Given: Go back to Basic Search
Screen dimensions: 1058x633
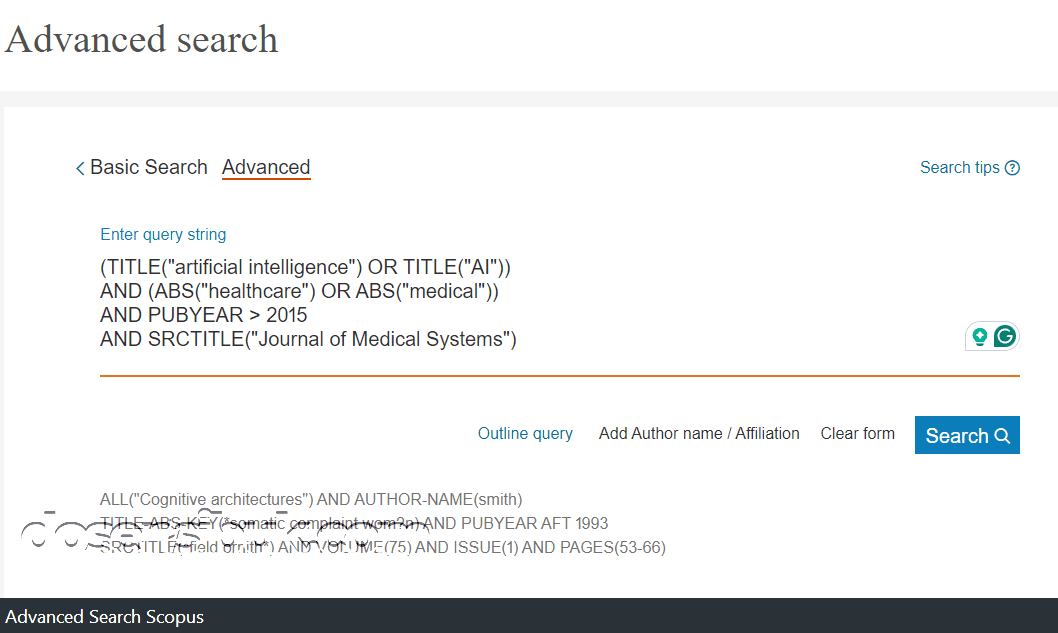Looking at the screenshot, I should (x=148, y=167).
